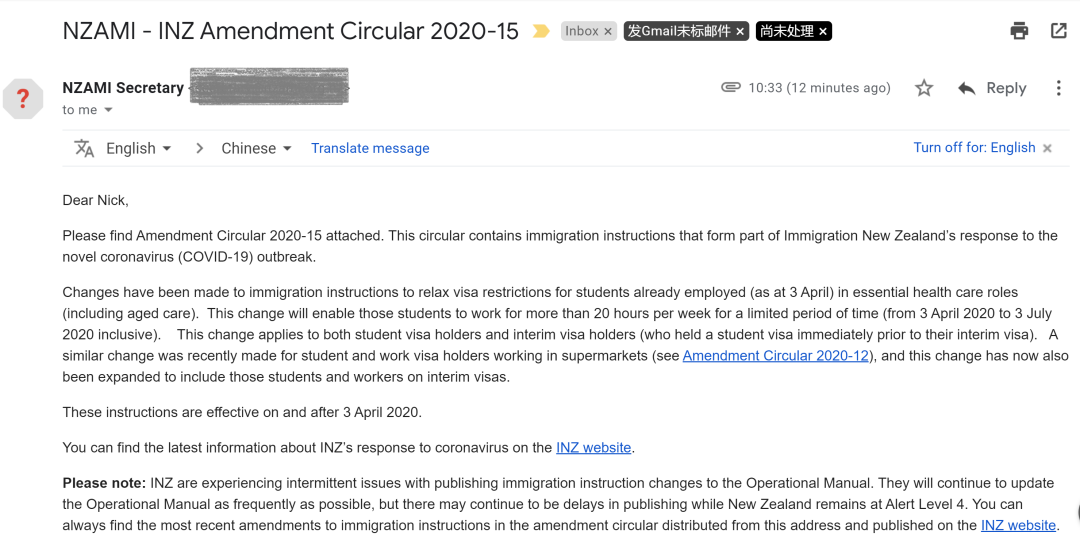Remove the Inbox label
The width and height of the screenshot is (1080, 536).
tap(608, 32)
